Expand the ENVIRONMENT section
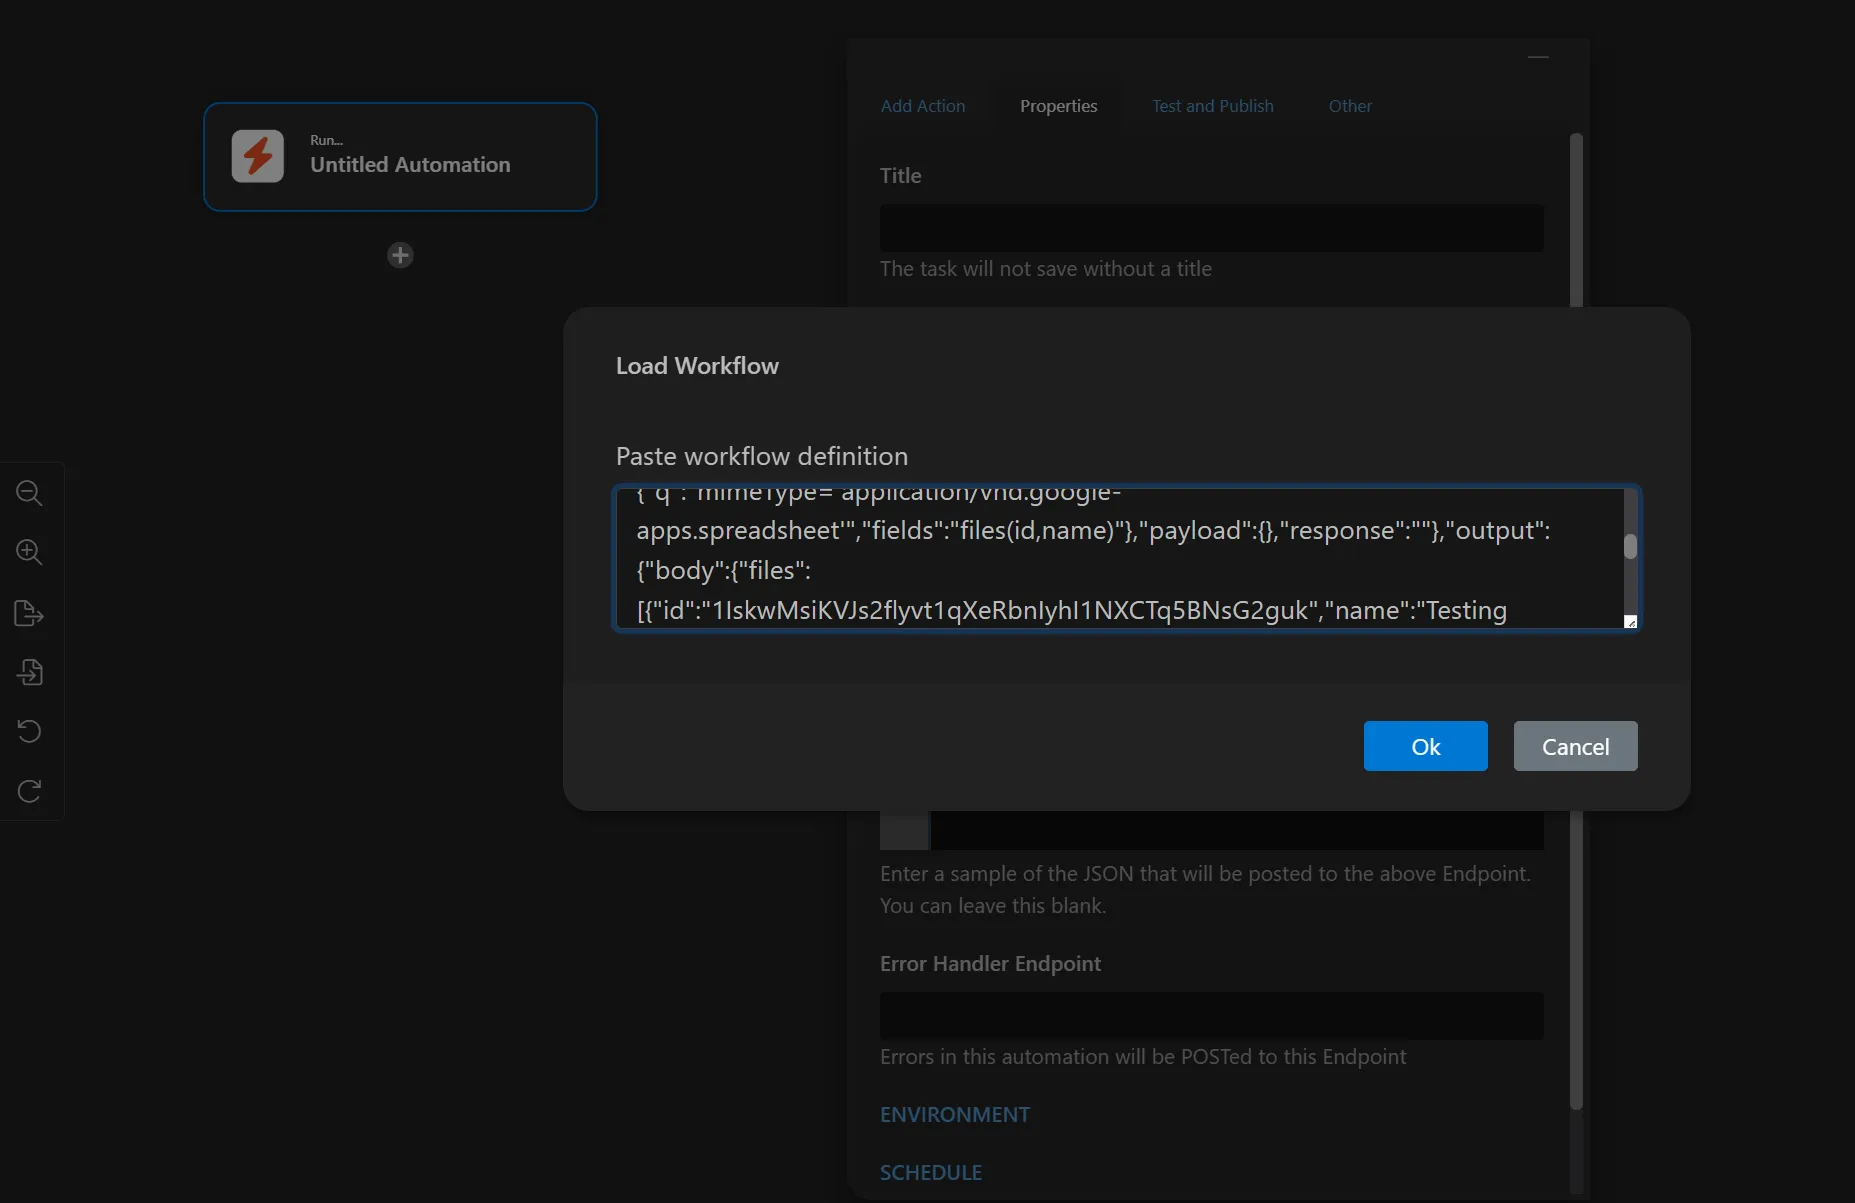Image resolution: width=1855 pixels, height=1203 pixels. pos(954,1114)
